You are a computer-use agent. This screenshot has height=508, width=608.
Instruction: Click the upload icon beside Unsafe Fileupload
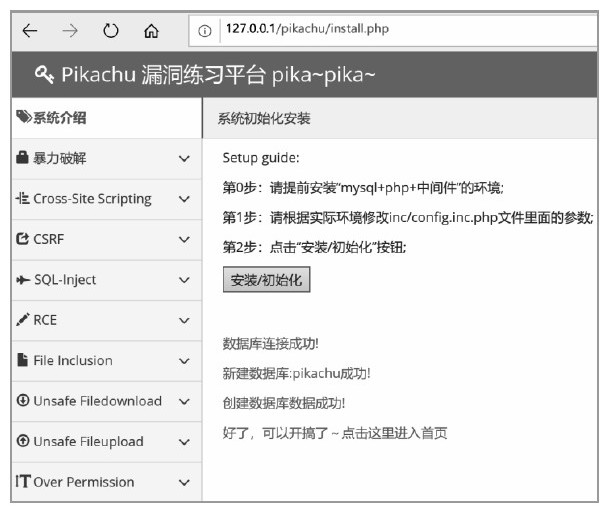(23, 441)
